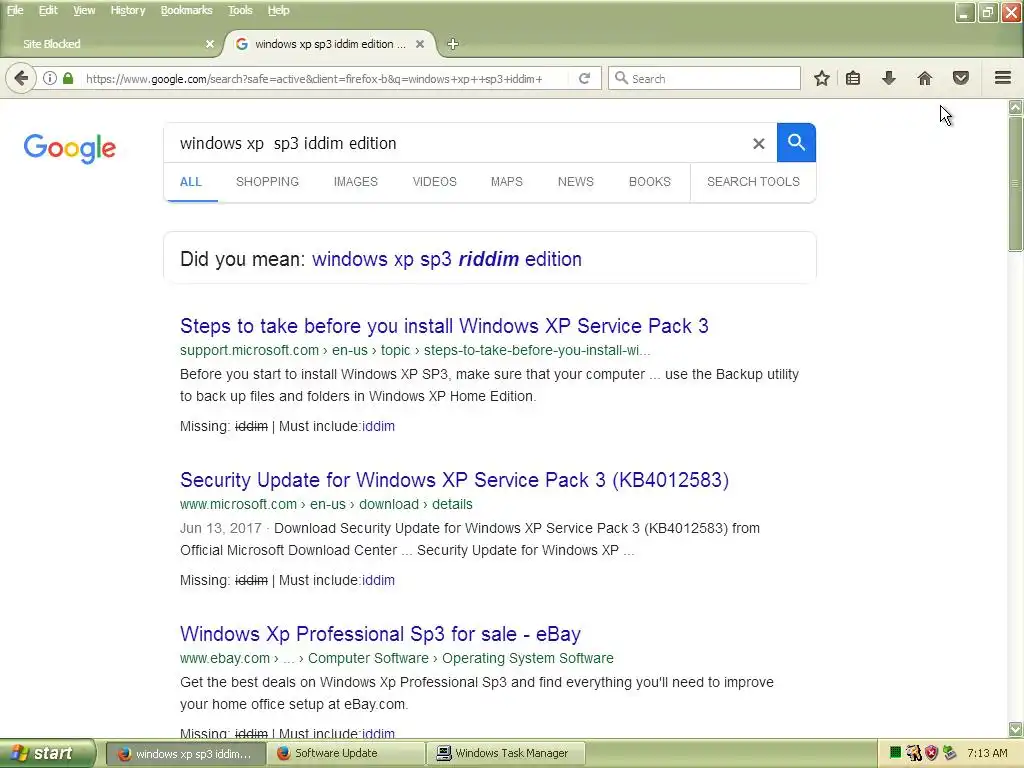Click the vertical scrollbar thumb
Viewport: 1024px width, 768px height.
pos(1016,184)
